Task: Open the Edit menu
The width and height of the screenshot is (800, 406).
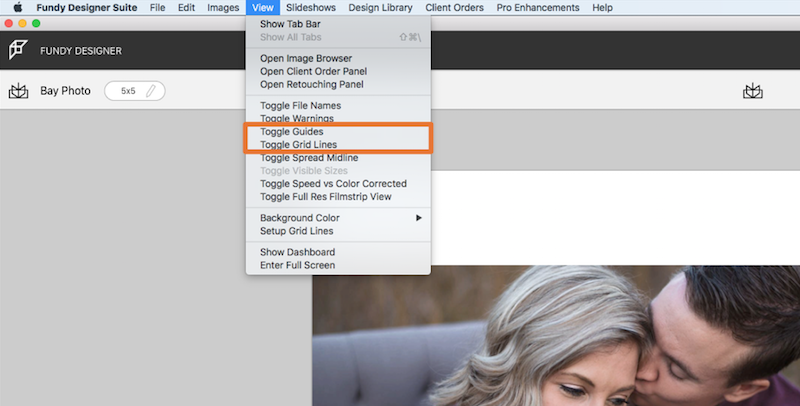Action: coord(186,8)
